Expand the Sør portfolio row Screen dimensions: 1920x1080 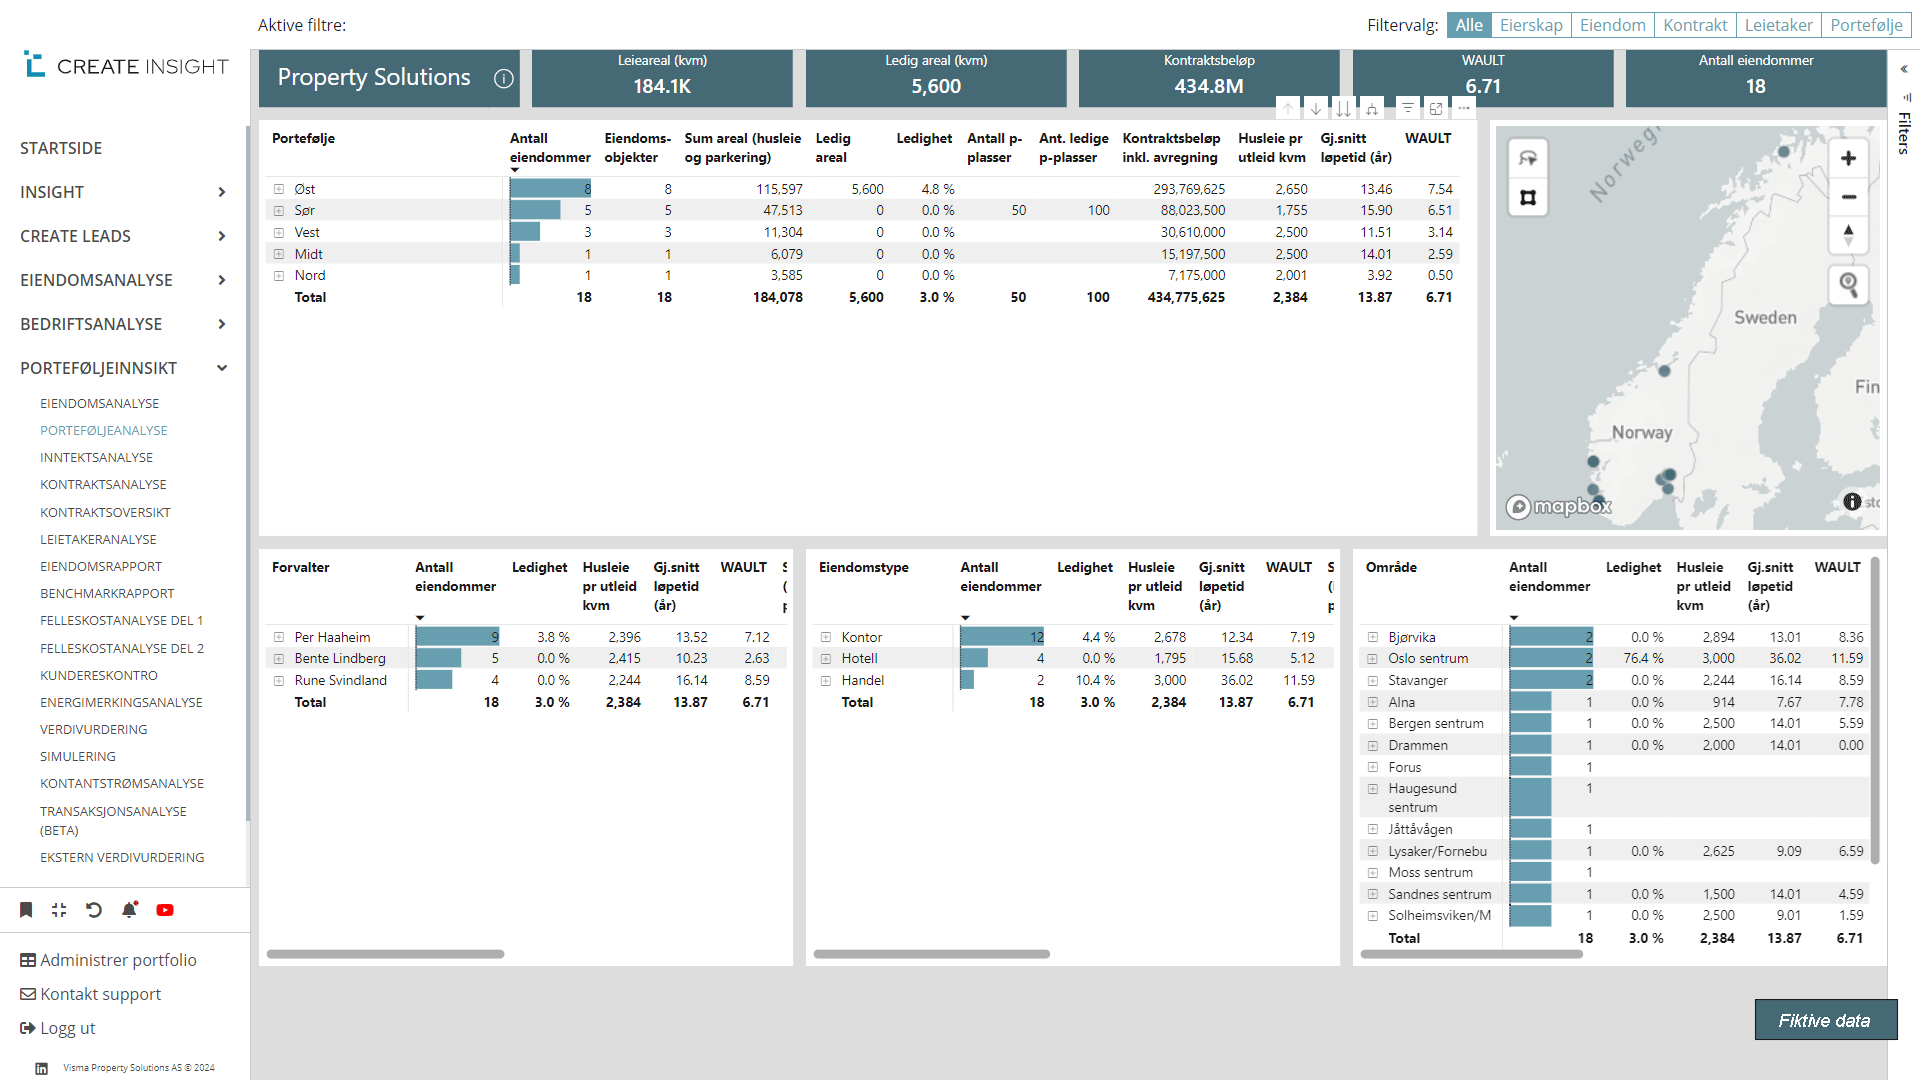279,211
